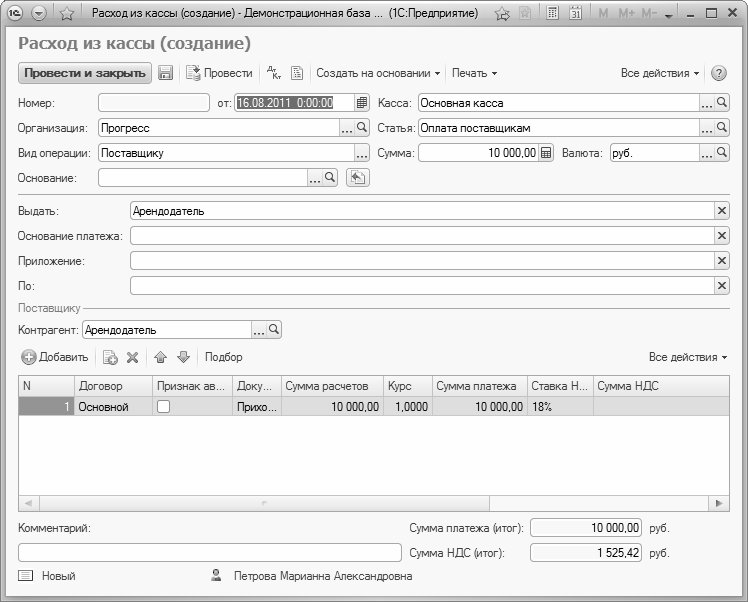Delete selected table row with X icon

click(x=132, y=357)
